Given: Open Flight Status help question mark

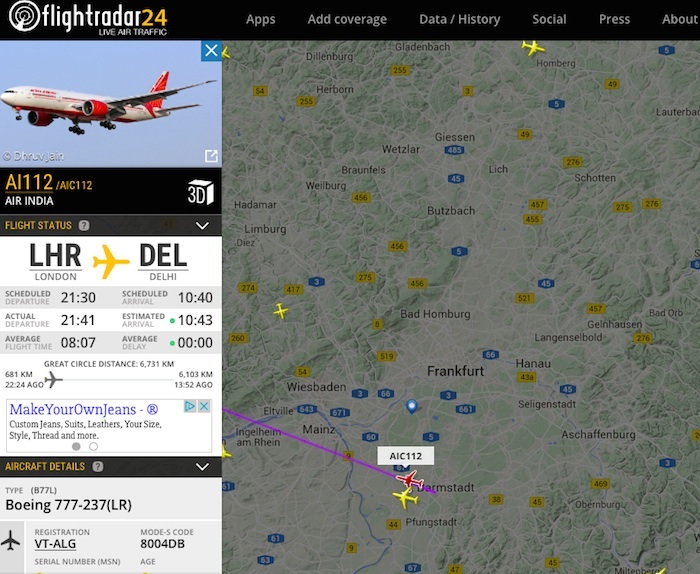Looking at the screenshot, I should pyautogui.click(x=84, y=225).
